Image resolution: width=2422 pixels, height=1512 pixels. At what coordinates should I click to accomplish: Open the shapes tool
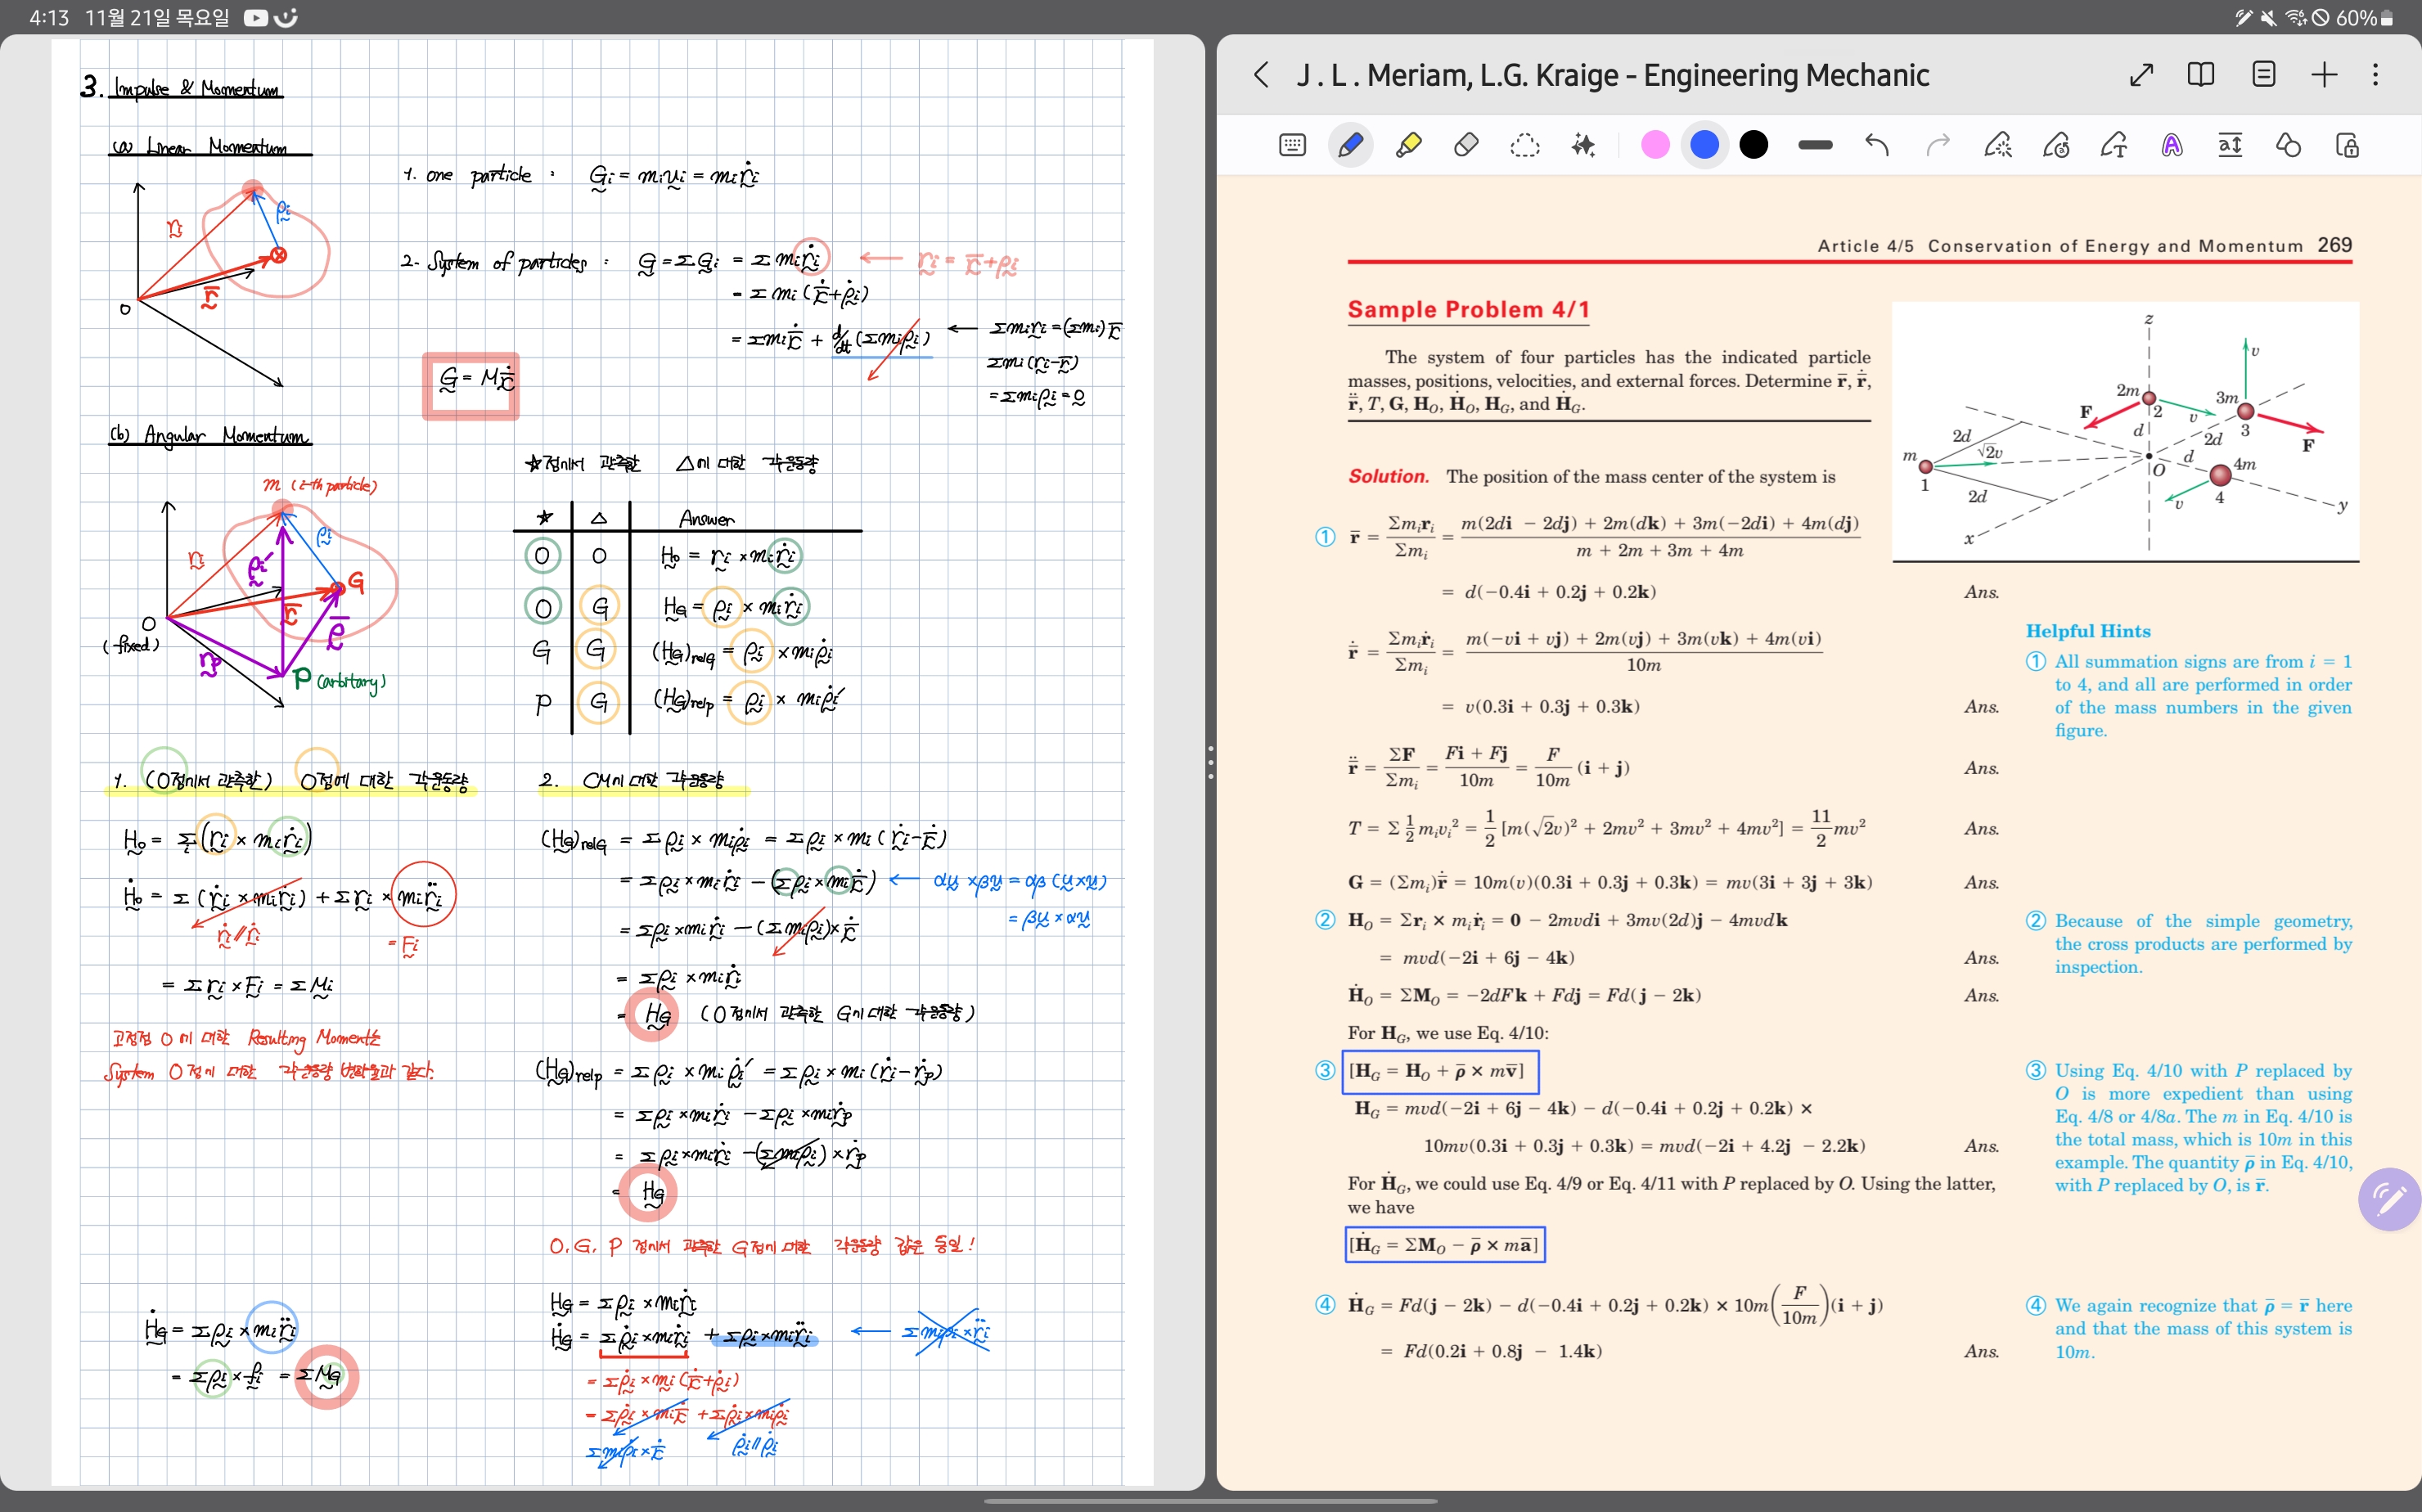(x=2288, y=146)
